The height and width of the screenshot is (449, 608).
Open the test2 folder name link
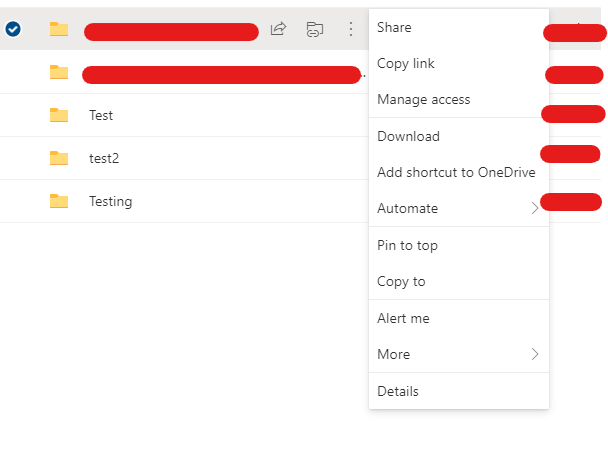click(x=104, y=158)
